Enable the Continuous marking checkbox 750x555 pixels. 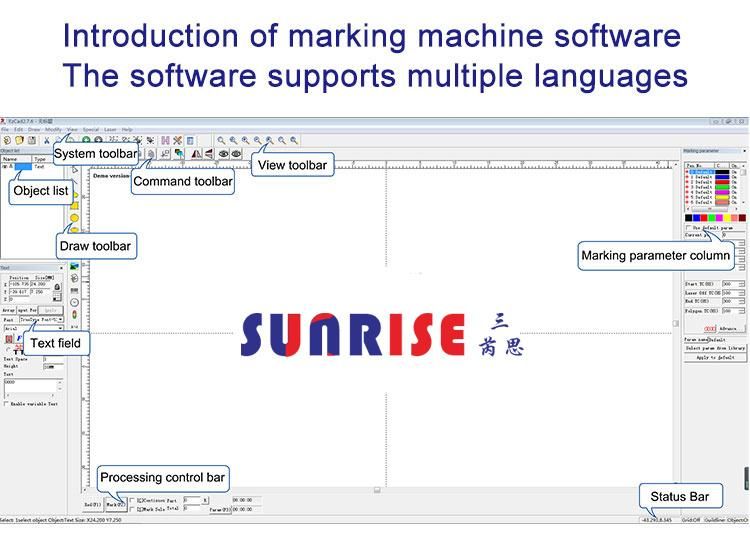[x=132, y=500]
